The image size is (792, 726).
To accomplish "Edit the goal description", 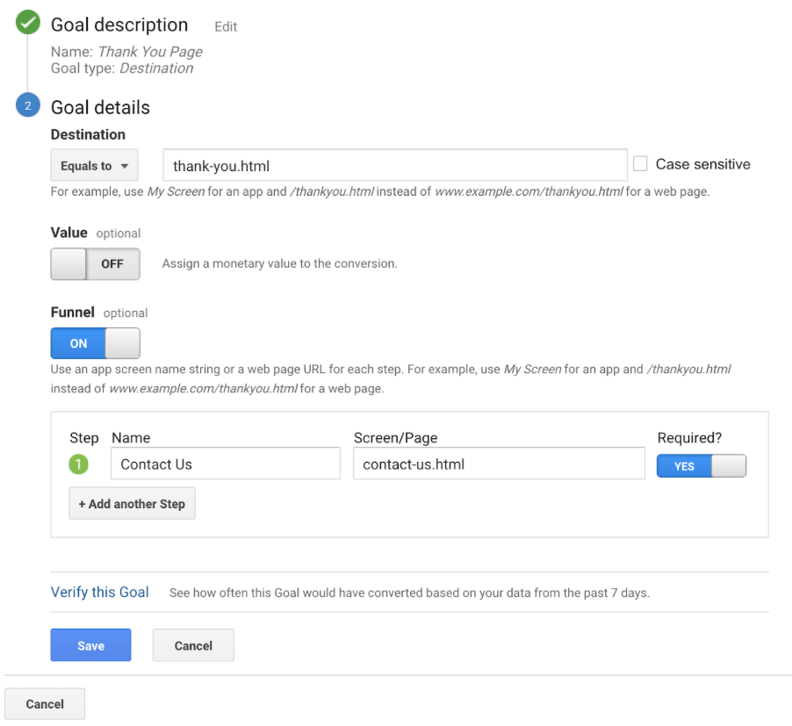I will point(226,27).
